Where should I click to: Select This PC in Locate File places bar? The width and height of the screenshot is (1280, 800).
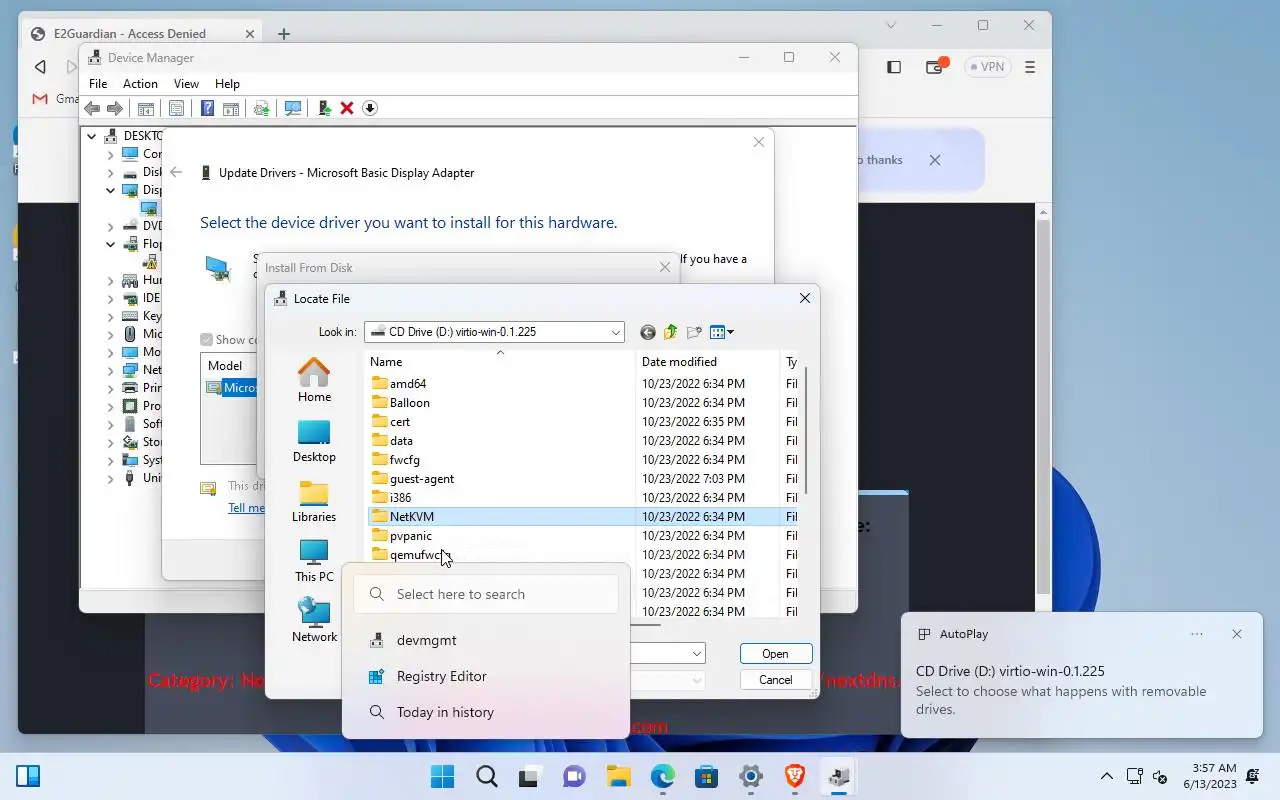pos(314,561)
